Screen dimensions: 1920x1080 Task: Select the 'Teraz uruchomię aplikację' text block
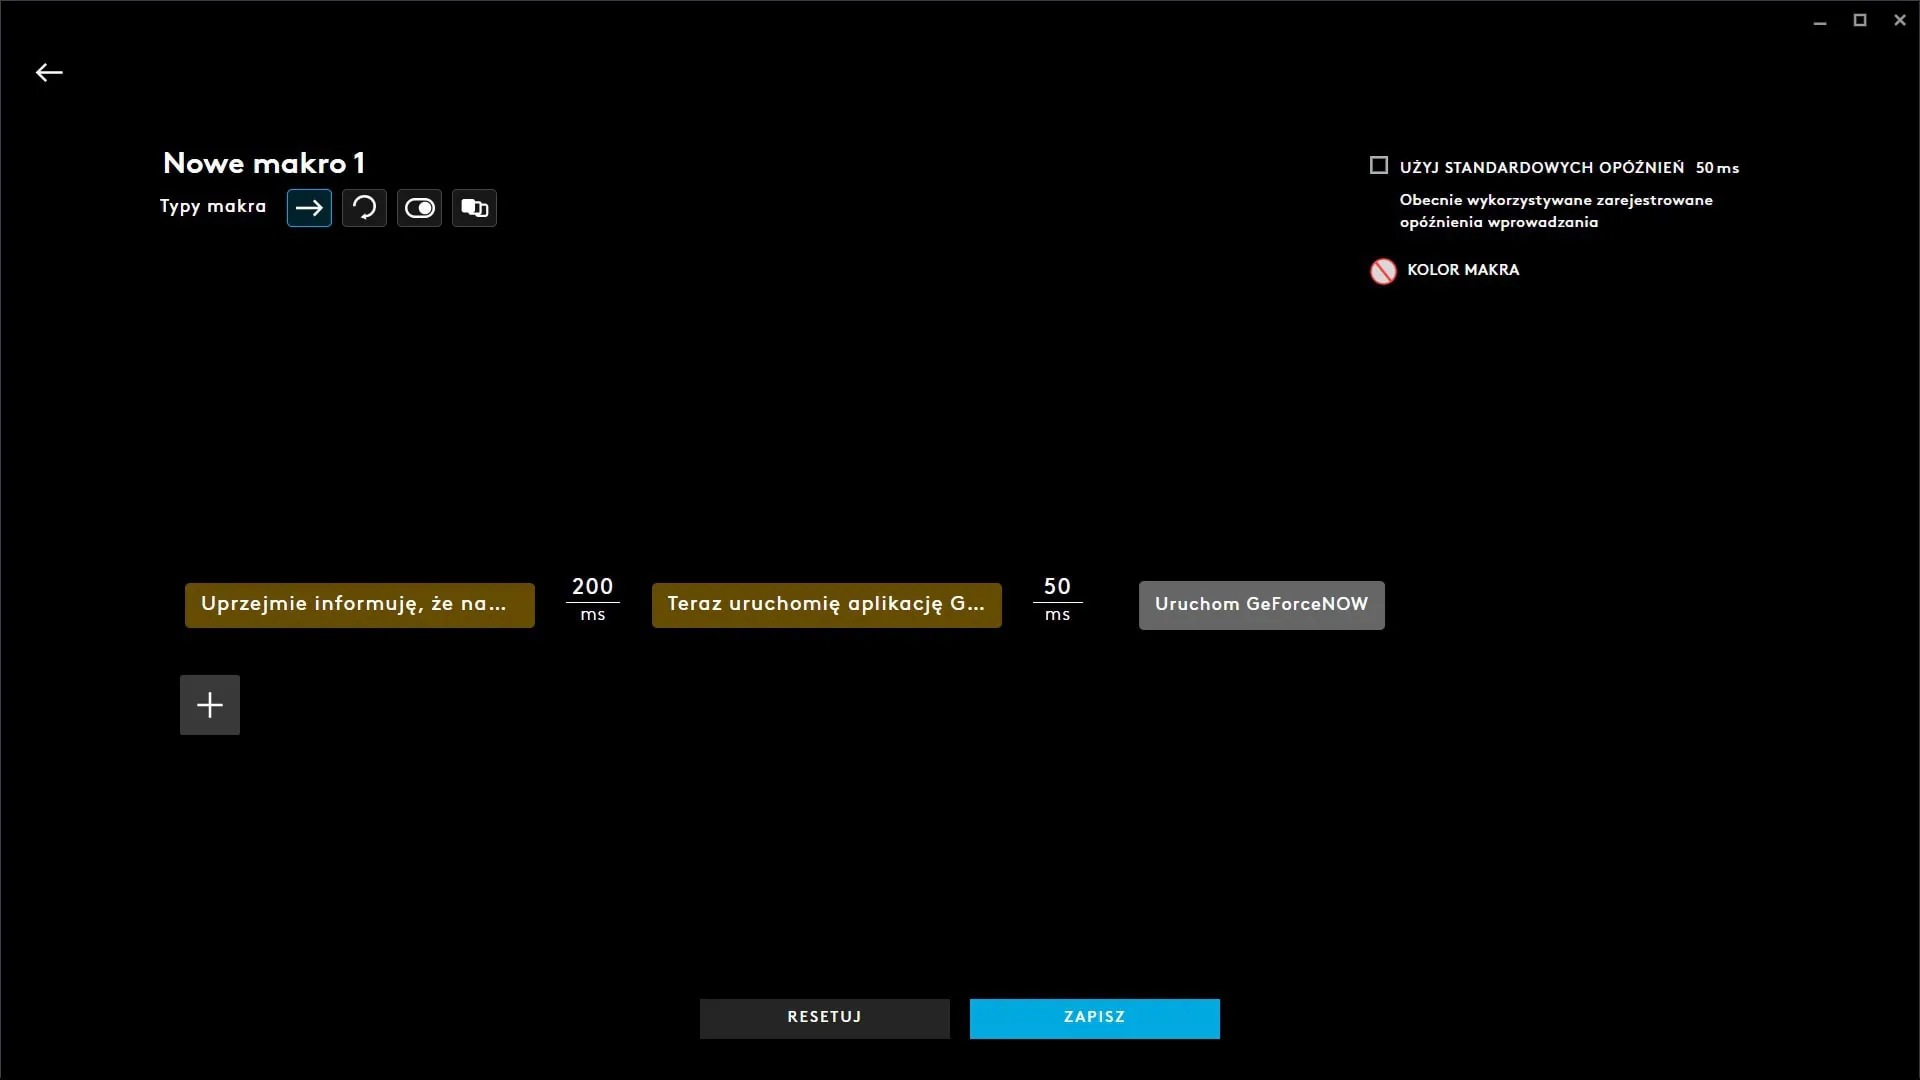click(x=826, y=605)
